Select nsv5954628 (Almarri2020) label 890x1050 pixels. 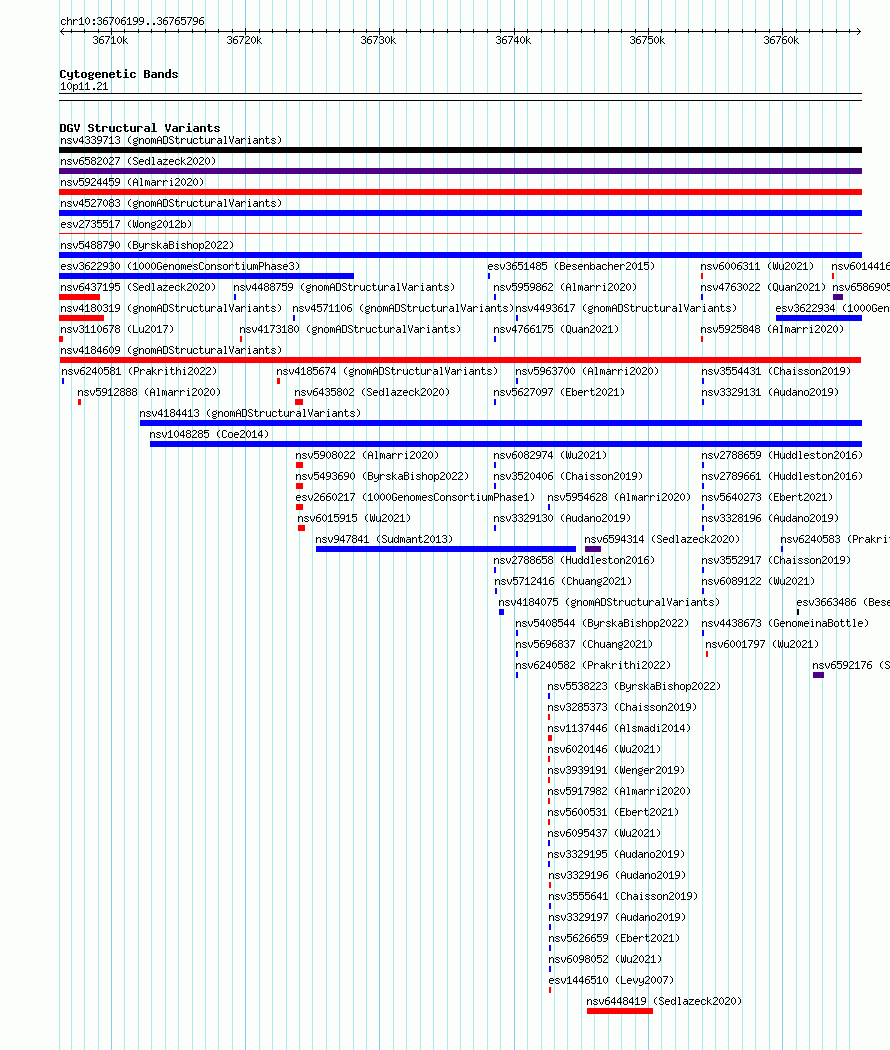[x=619, y=497]
